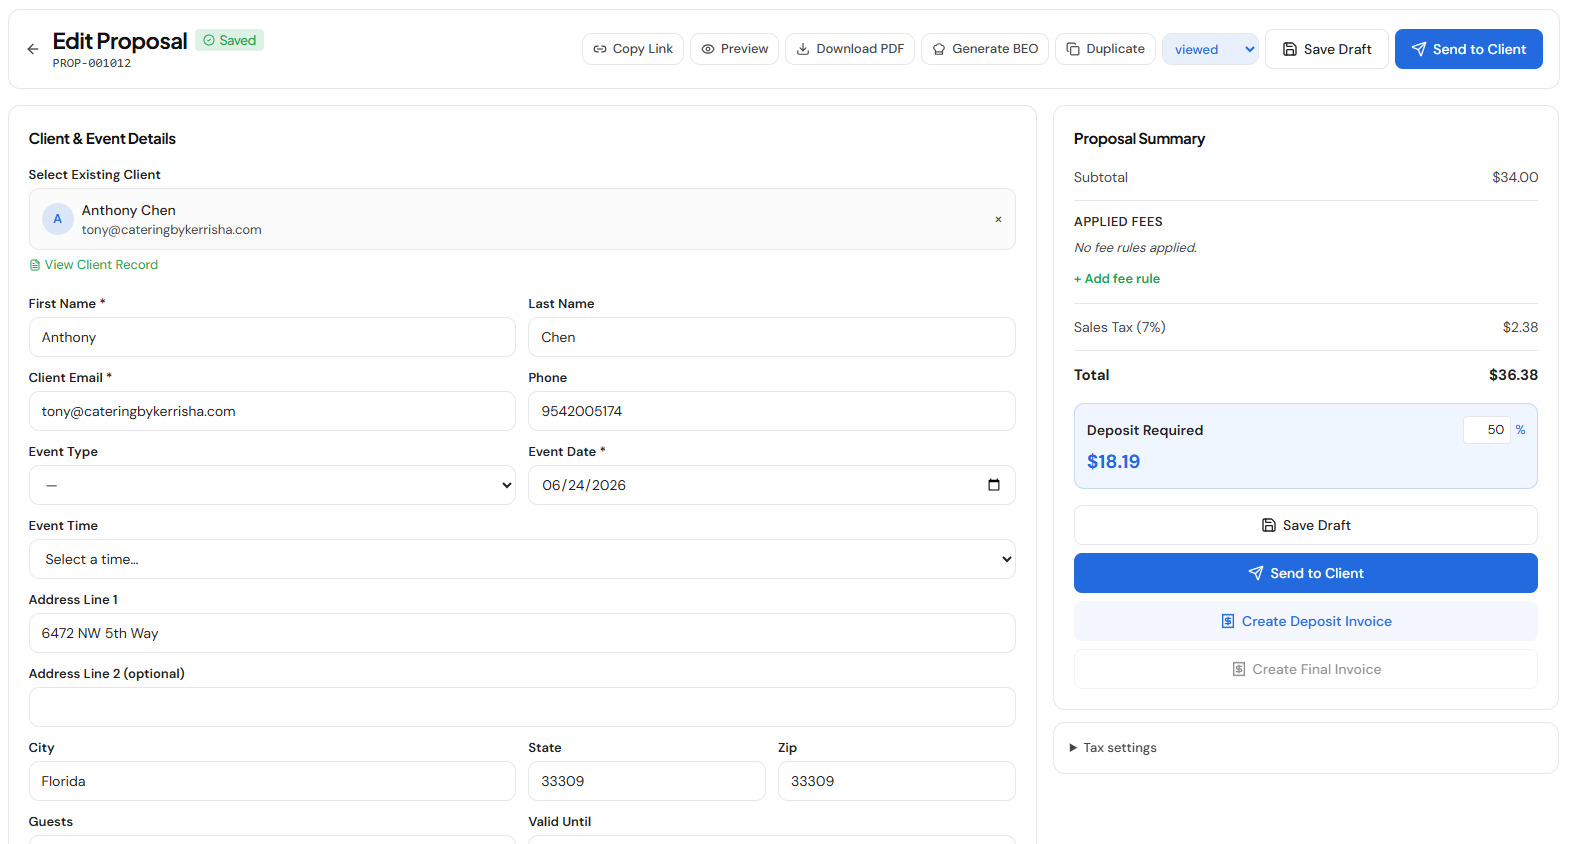The width and height of the screenshot is (1570, 844).
Task: Click the Zip input field
Action: click(897, 781)
